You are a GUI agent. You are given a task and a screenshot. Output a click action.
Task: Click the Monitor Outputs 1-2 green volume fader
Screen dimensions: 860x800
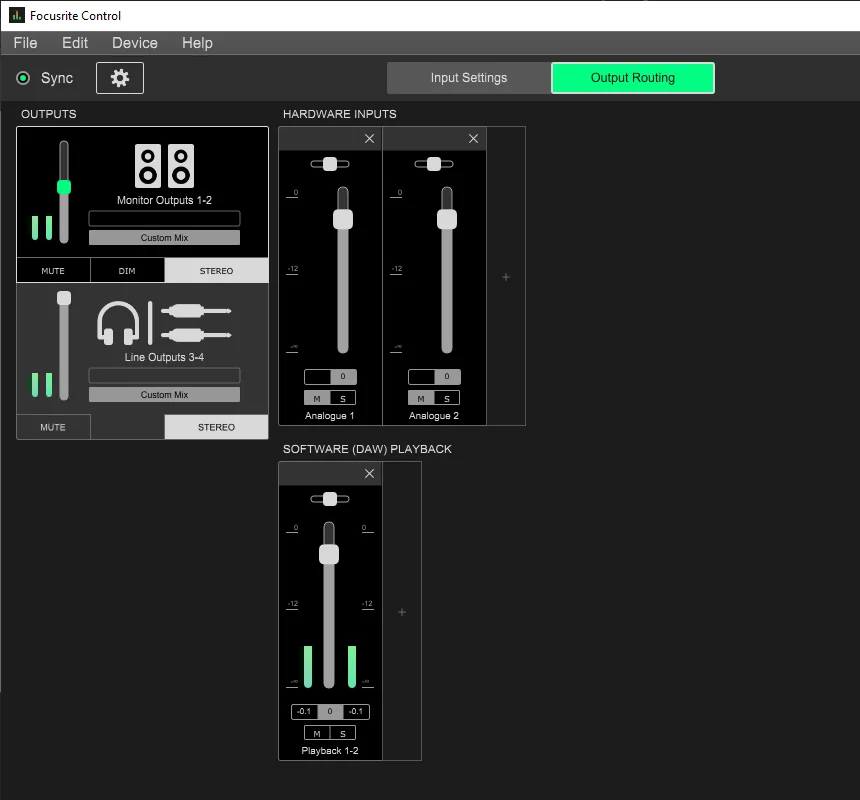pos(64,187)
